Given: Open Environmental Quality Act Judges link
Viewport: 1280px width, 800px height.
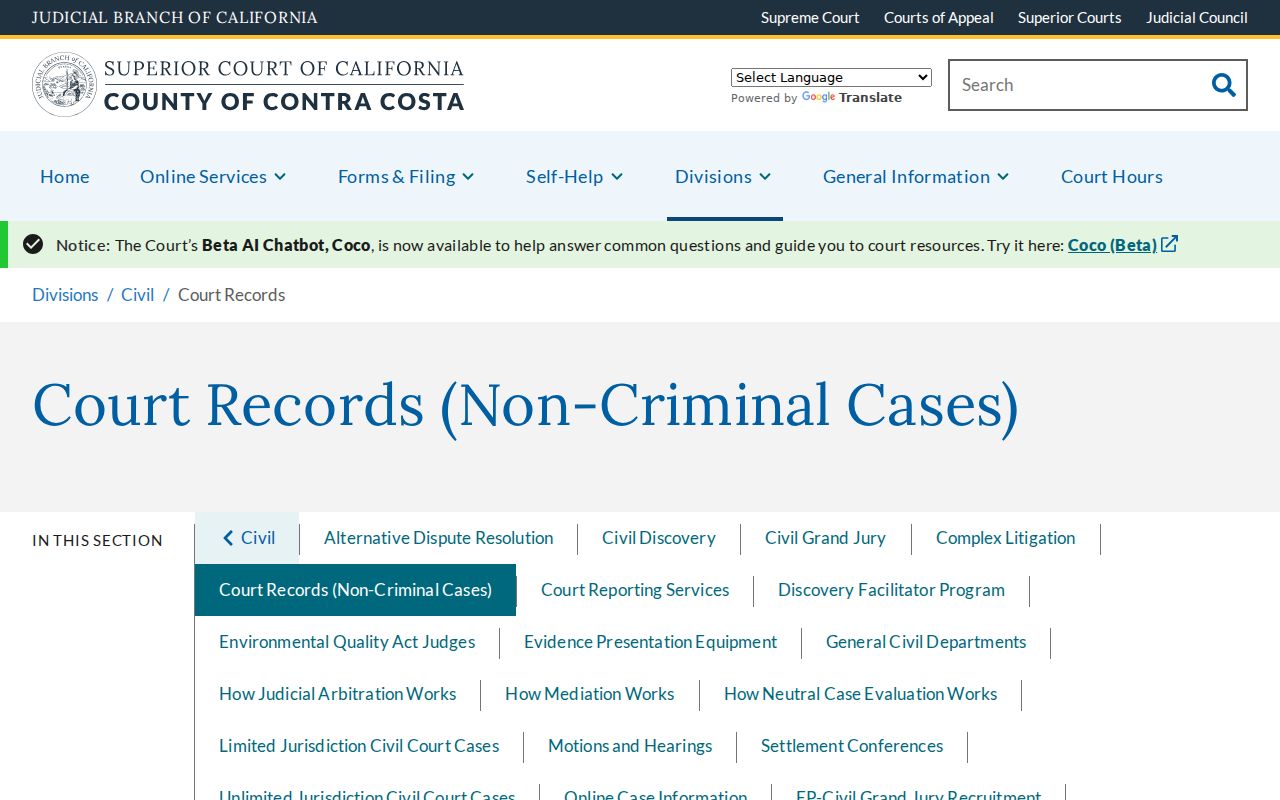Looking at the screenshot, I should (347, 642).
